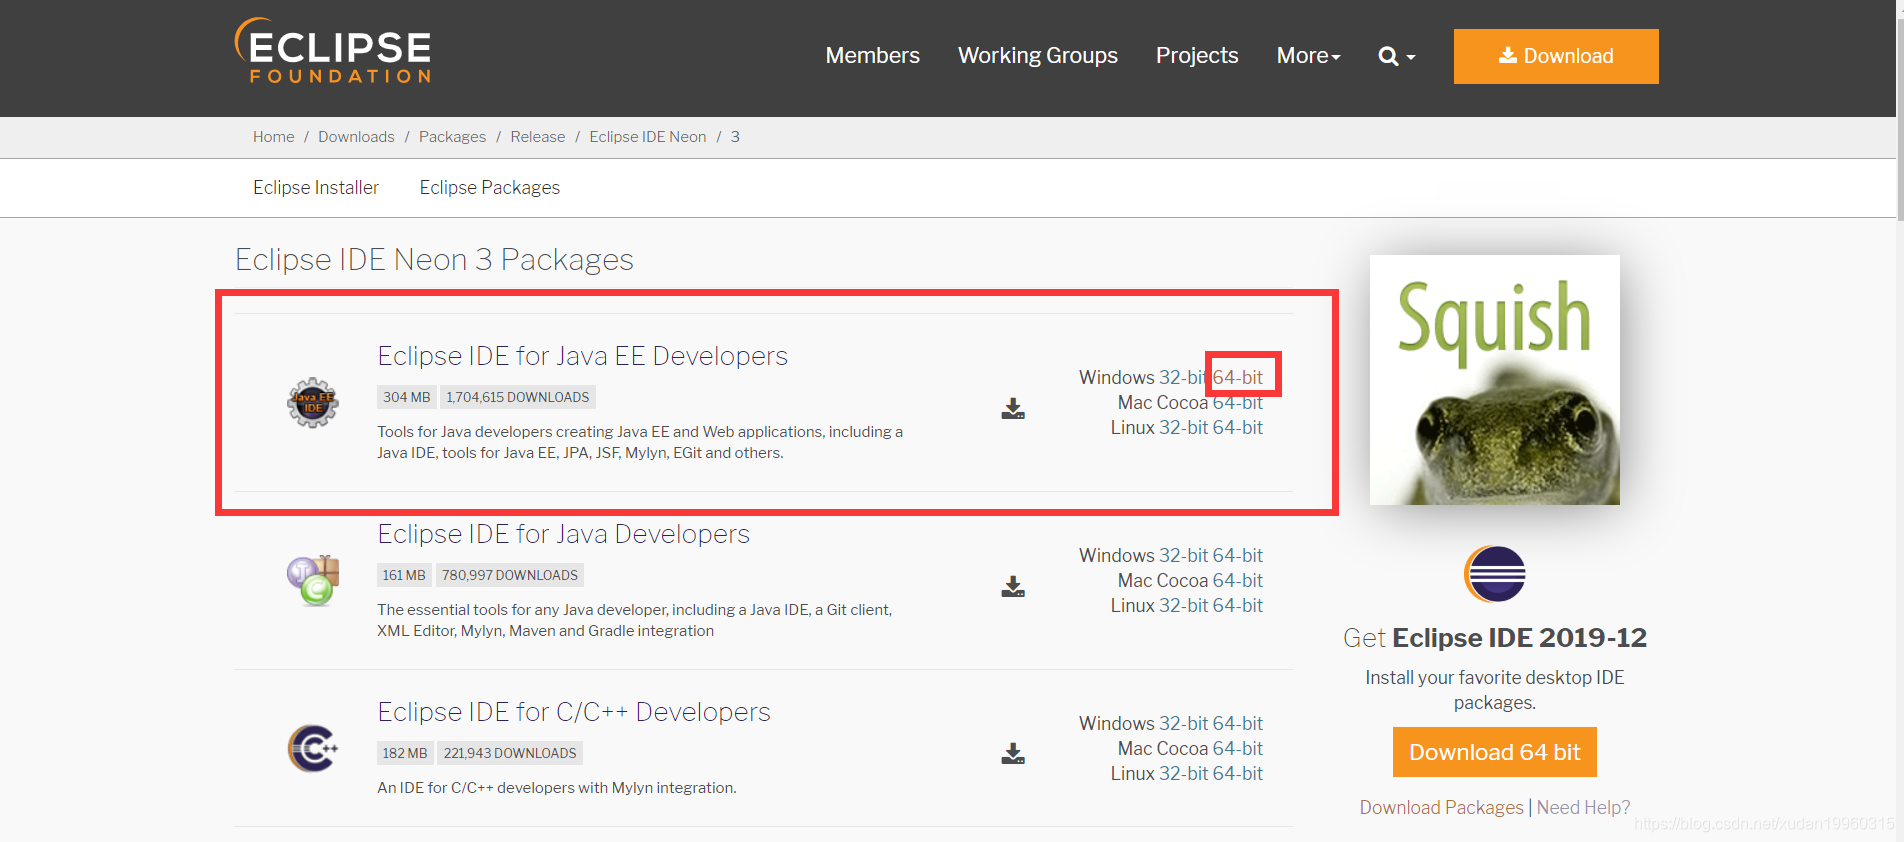Download C/C++ Windows 32-bit
The image size is (1904, 842).
1184,723
